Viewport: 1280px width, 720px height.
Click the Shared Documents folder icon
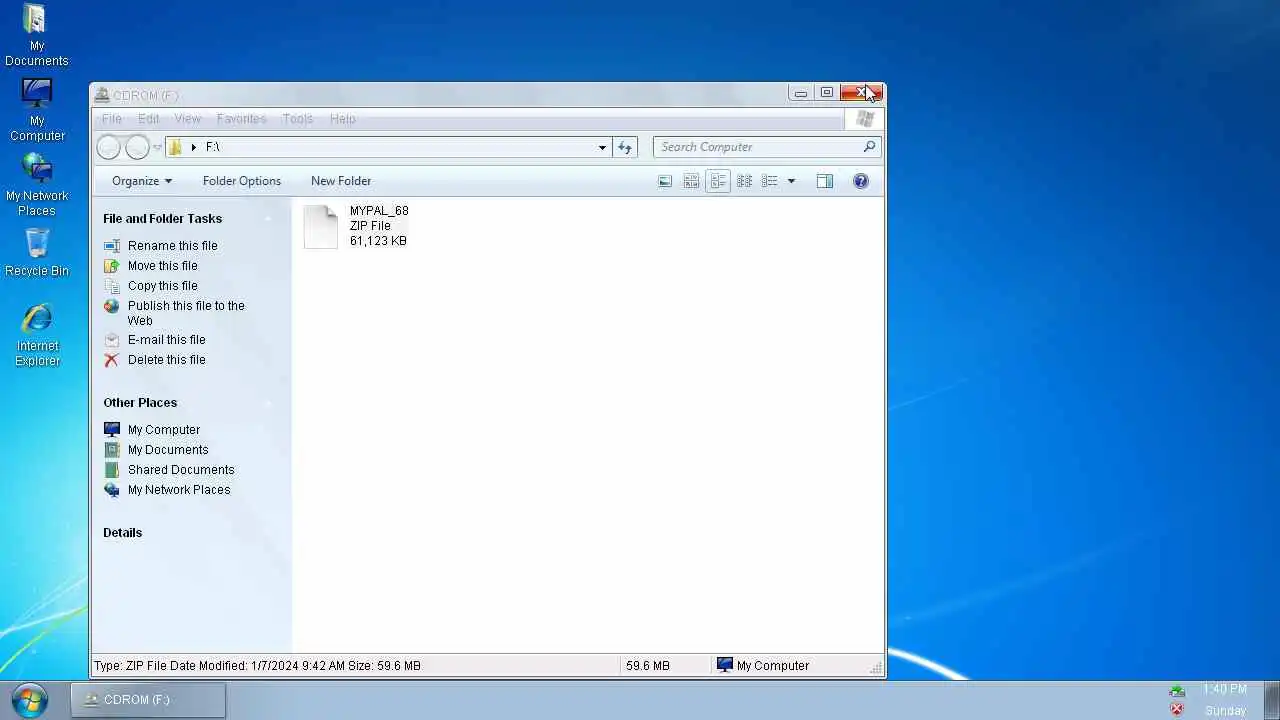[x=112, y=470]
